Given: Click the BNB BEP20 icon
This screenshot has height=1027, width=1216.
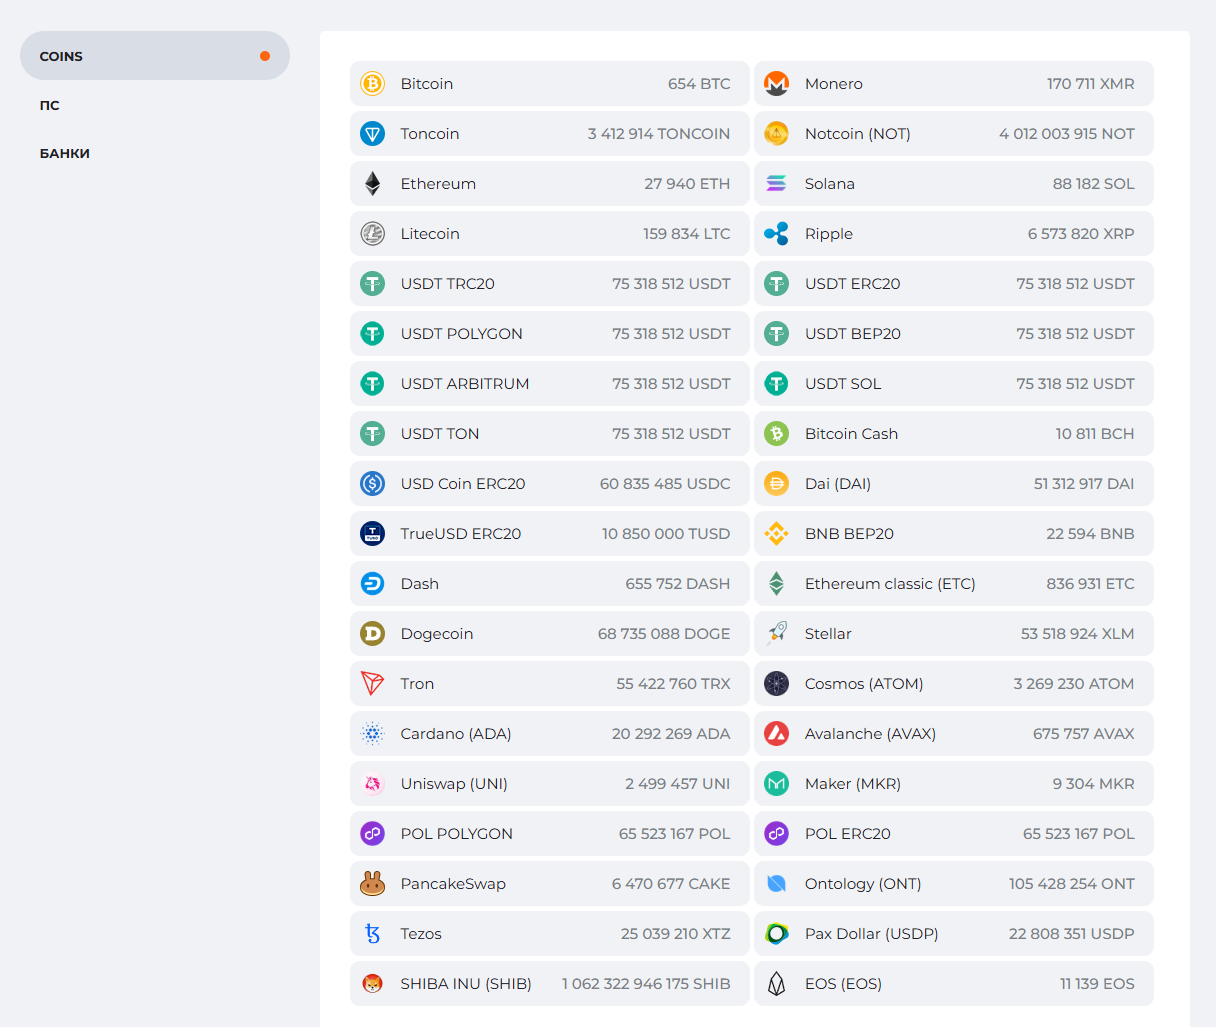Looking at the screenshot, I should (777, 534).
